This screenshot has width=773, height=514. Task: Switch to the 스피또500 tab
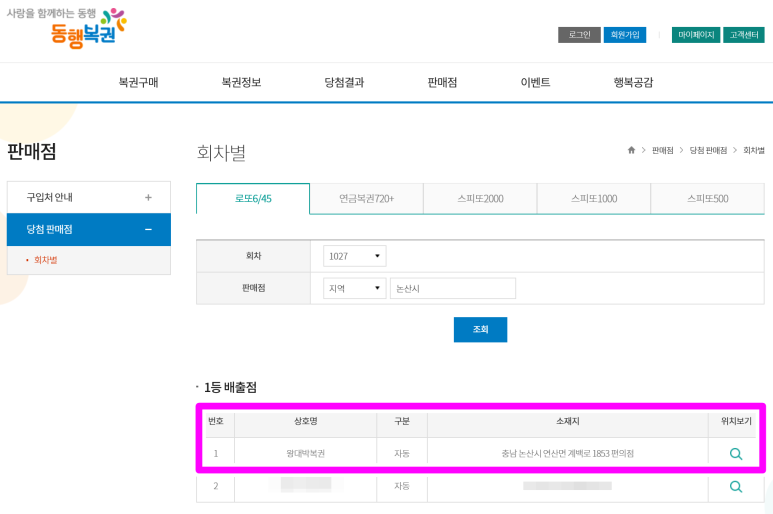[x=707, y=199]
